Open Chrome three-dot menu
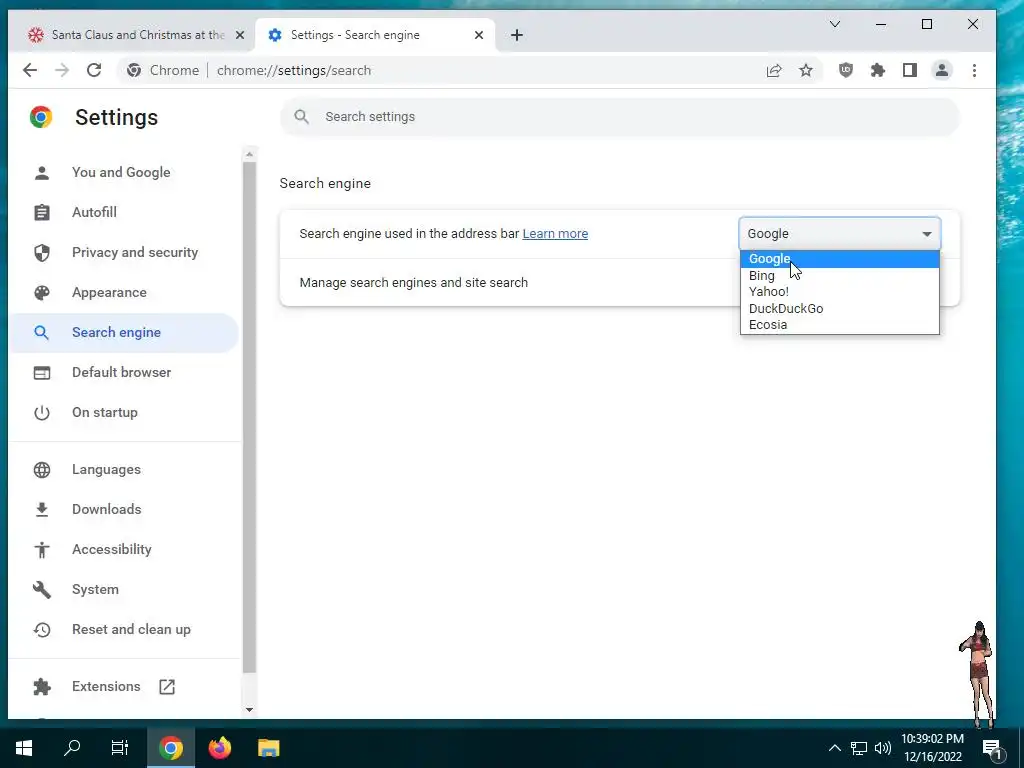The height and width of the screenshot is (768, 1024). click(x=974, y=70)
